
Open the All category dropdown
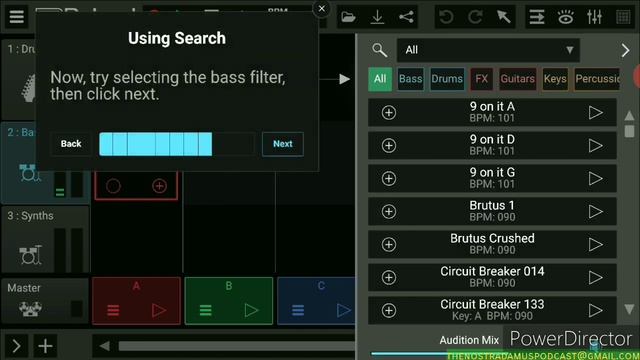tap(488, 50)
